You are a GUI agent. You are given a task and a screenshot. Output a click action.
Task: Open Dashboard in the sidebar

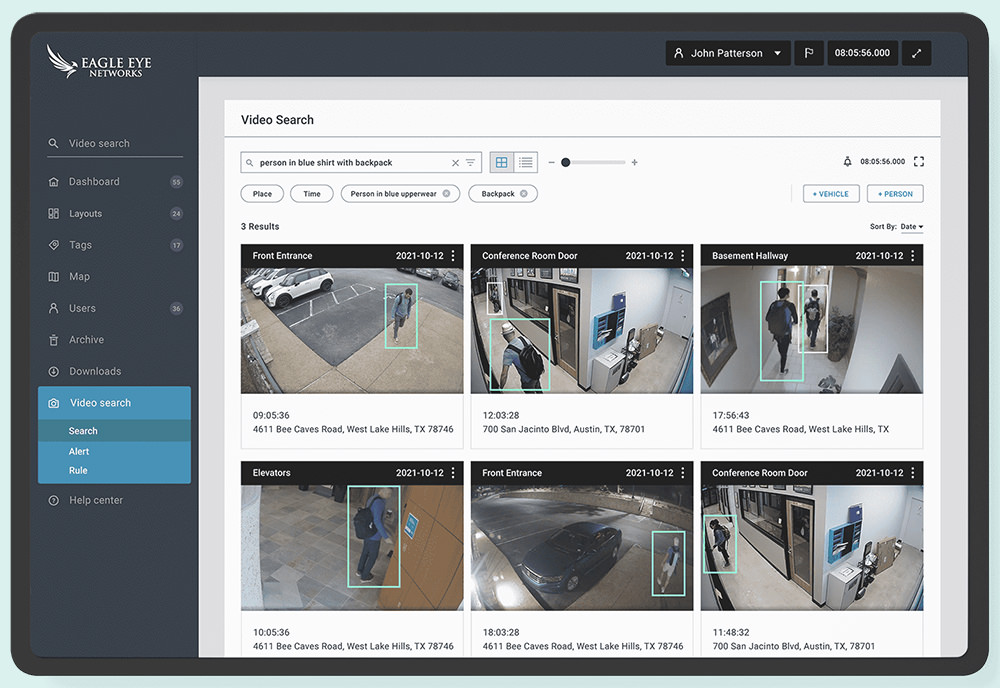pos(94,182)
